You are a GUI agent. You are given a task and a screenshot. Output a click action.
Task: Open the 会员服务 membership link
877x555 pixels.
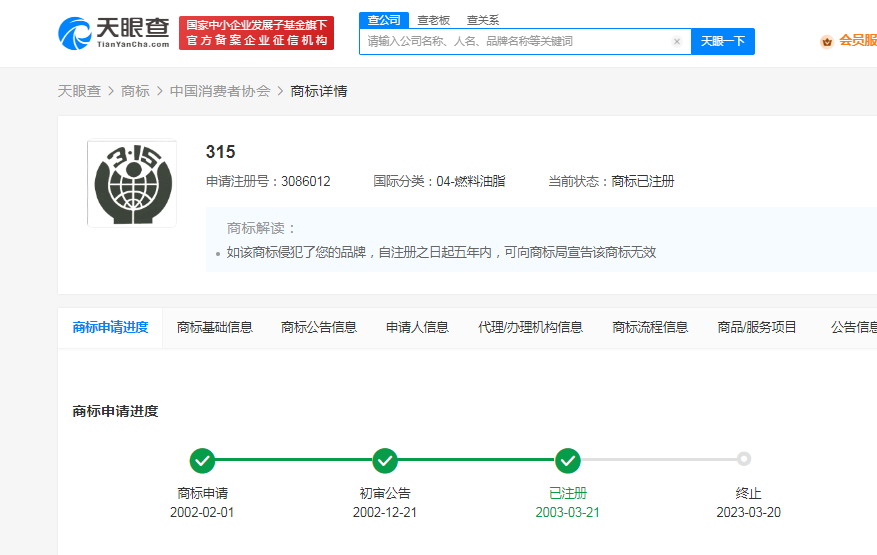(857, 40)
